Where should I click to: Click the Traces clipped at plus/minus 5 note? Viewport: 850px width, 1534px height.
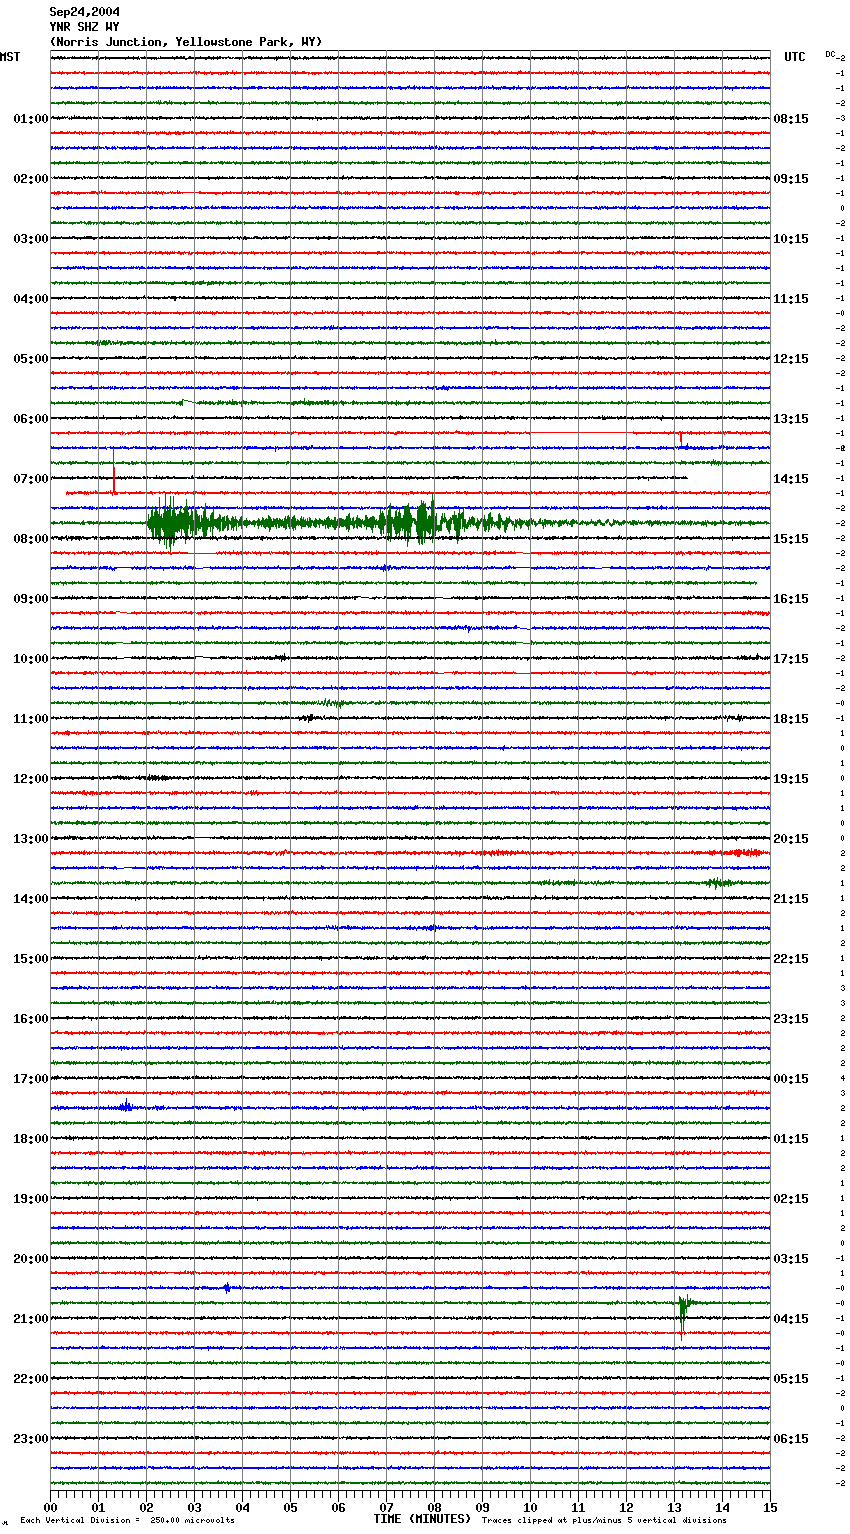[x=604, y=1521]
